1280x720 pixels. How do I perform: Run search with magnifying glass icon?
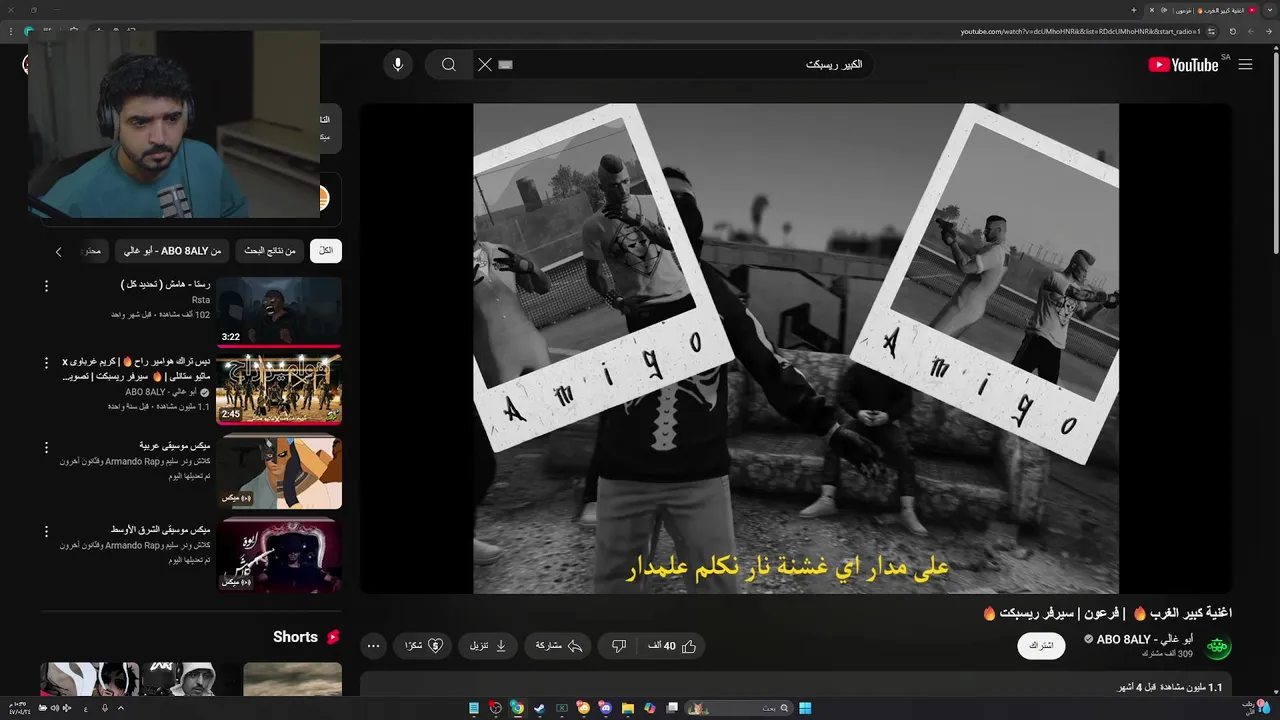449,64
